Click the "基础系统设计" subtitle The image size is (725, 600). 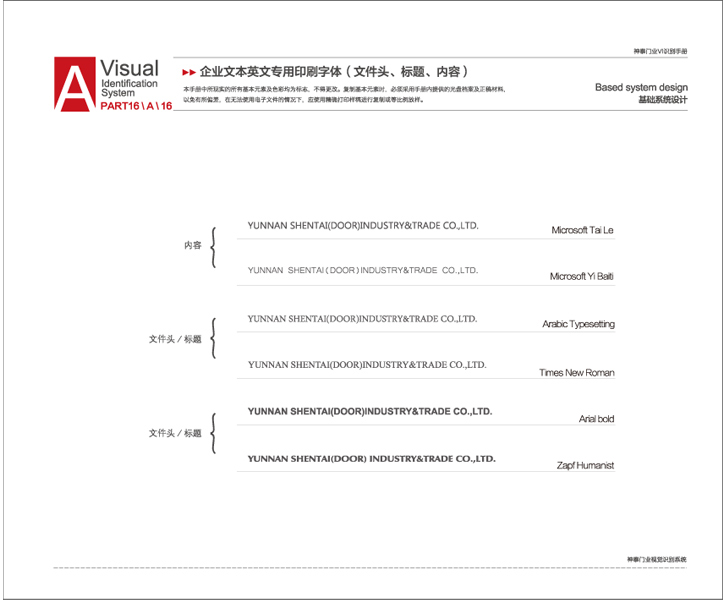click(x=663, y=99)
